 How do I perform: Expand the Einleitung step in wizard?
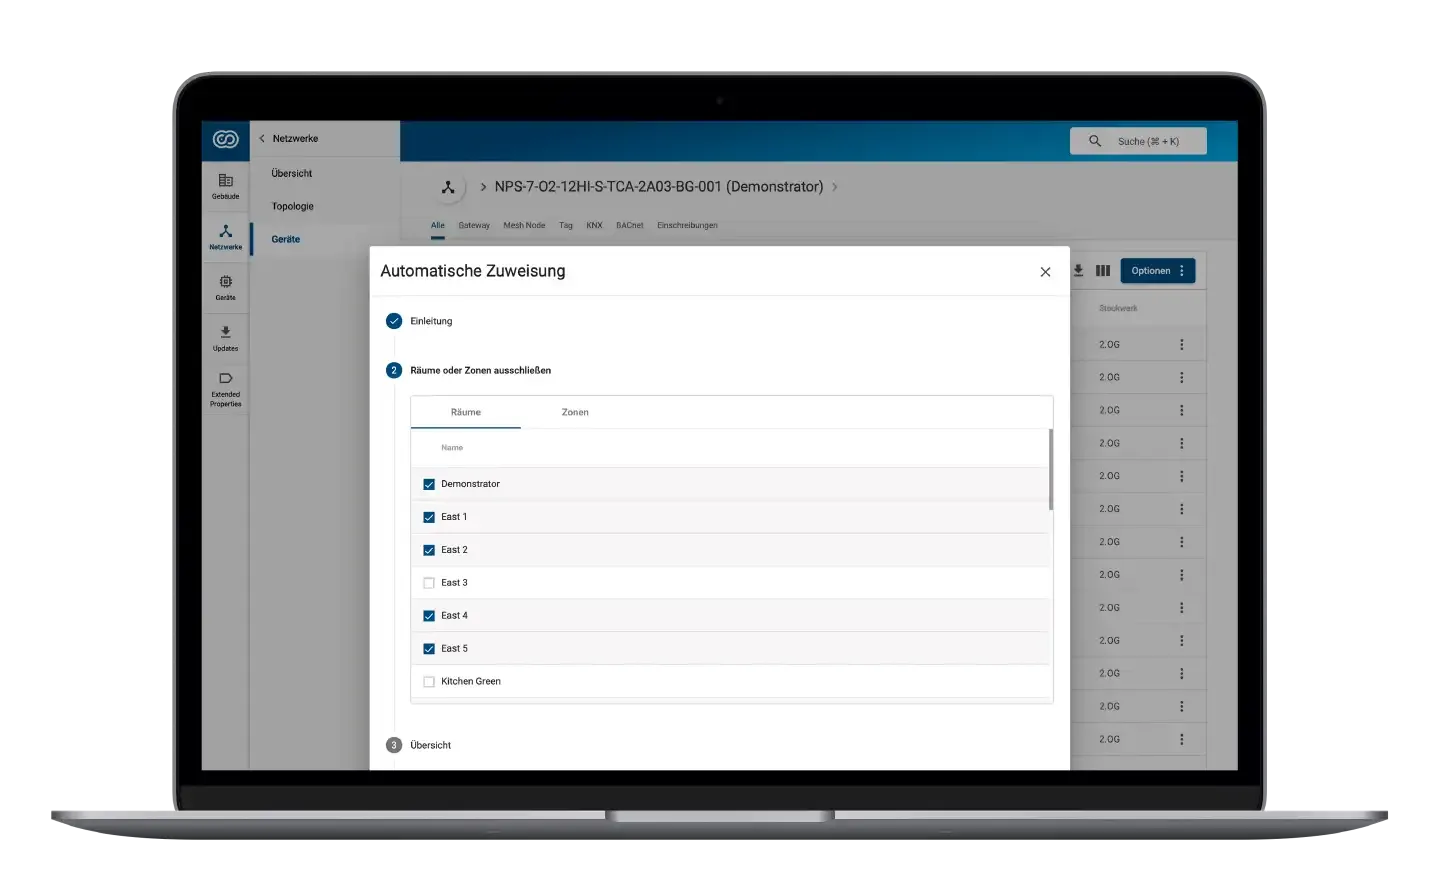[x=431, y=321]
